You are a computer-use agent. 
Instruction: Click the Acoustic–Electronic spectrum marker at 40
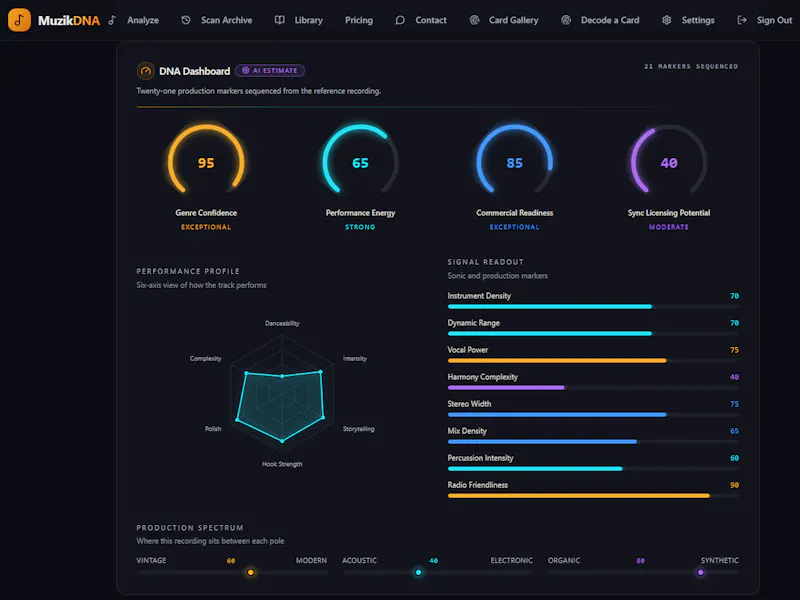pos(418,572)
